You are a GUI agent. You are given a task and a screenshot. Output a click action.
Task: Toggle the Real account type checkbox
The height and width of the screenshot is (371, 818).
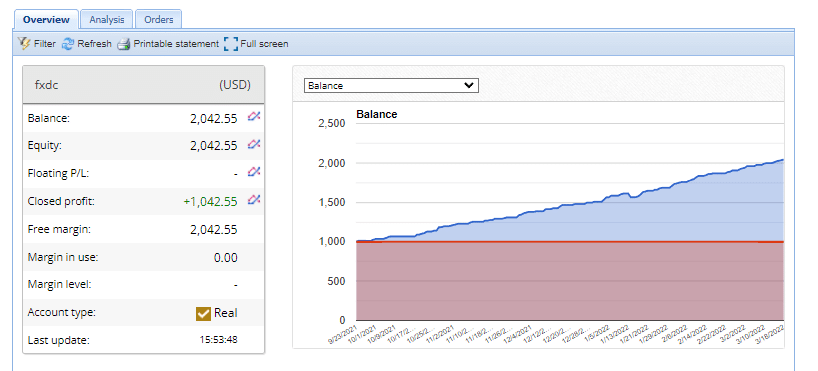click(203, 314)
